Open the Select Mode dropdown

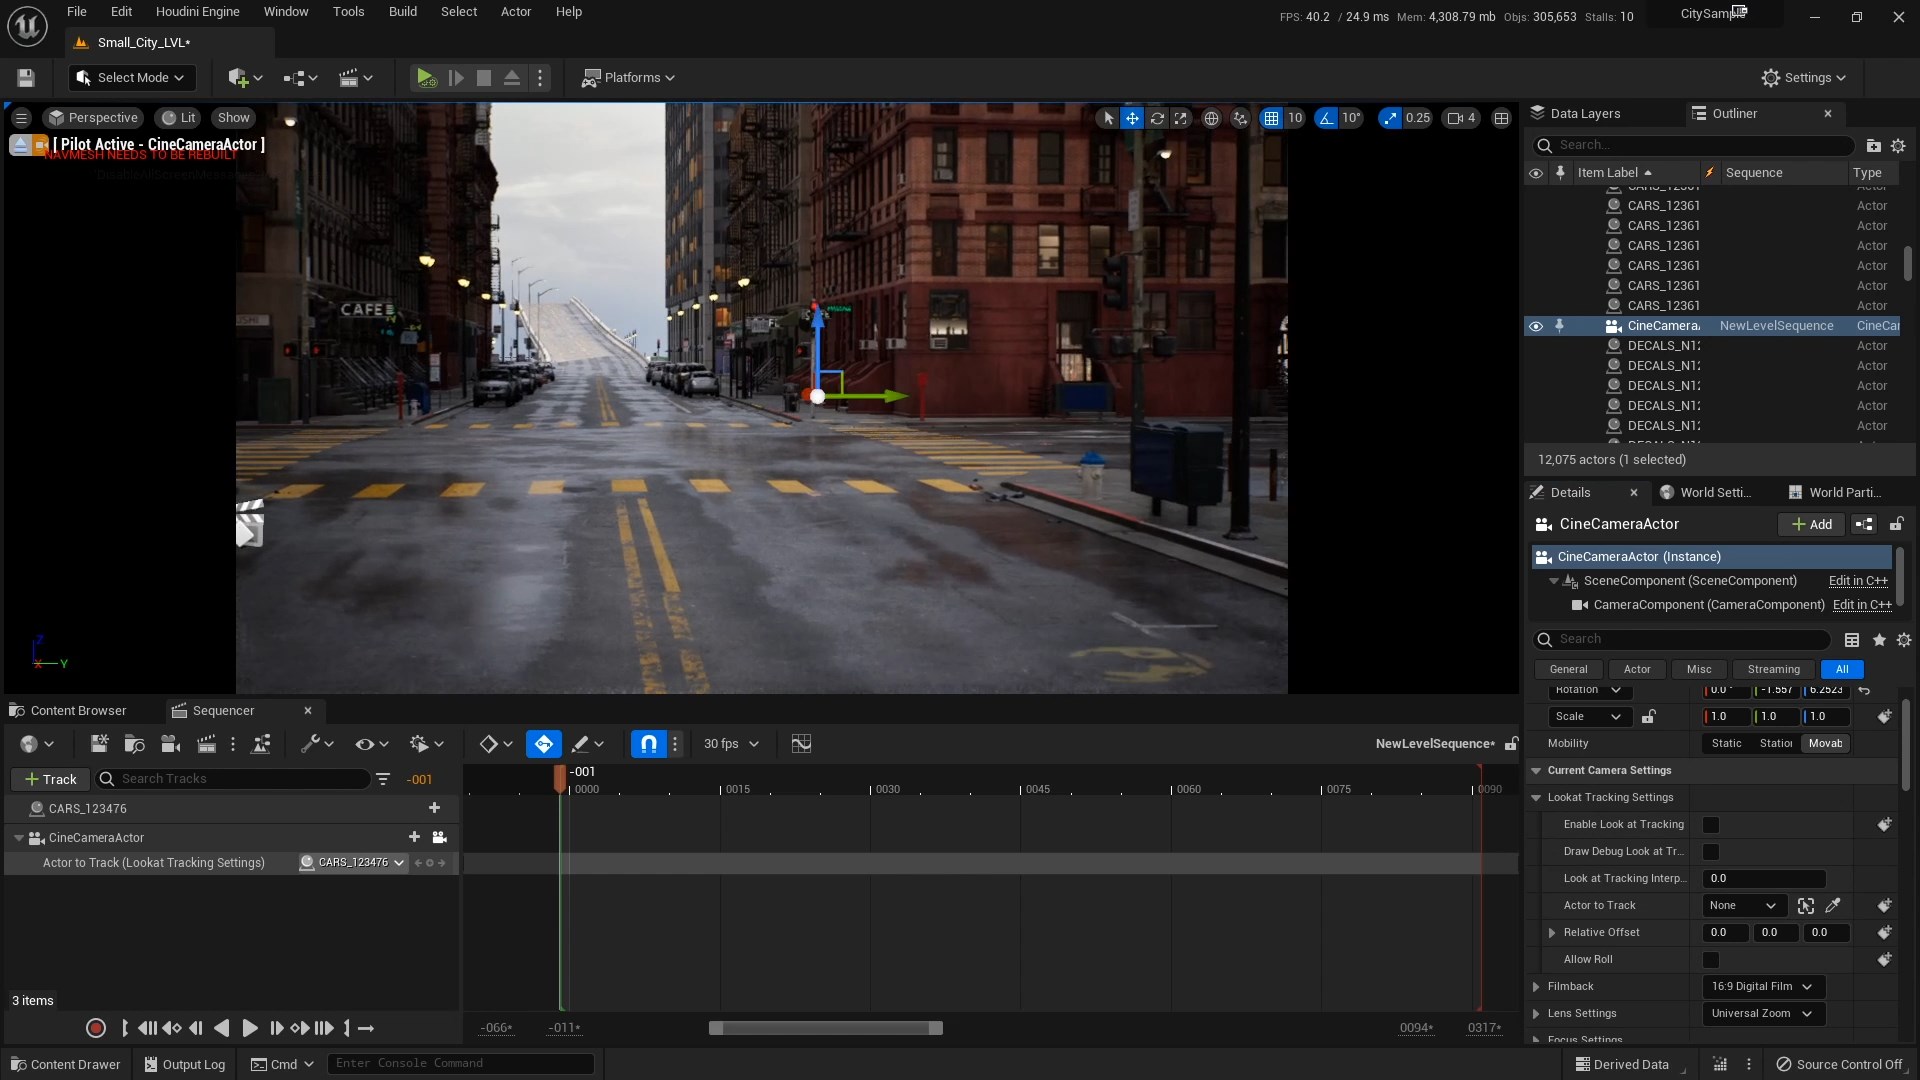tap(132, 78)
